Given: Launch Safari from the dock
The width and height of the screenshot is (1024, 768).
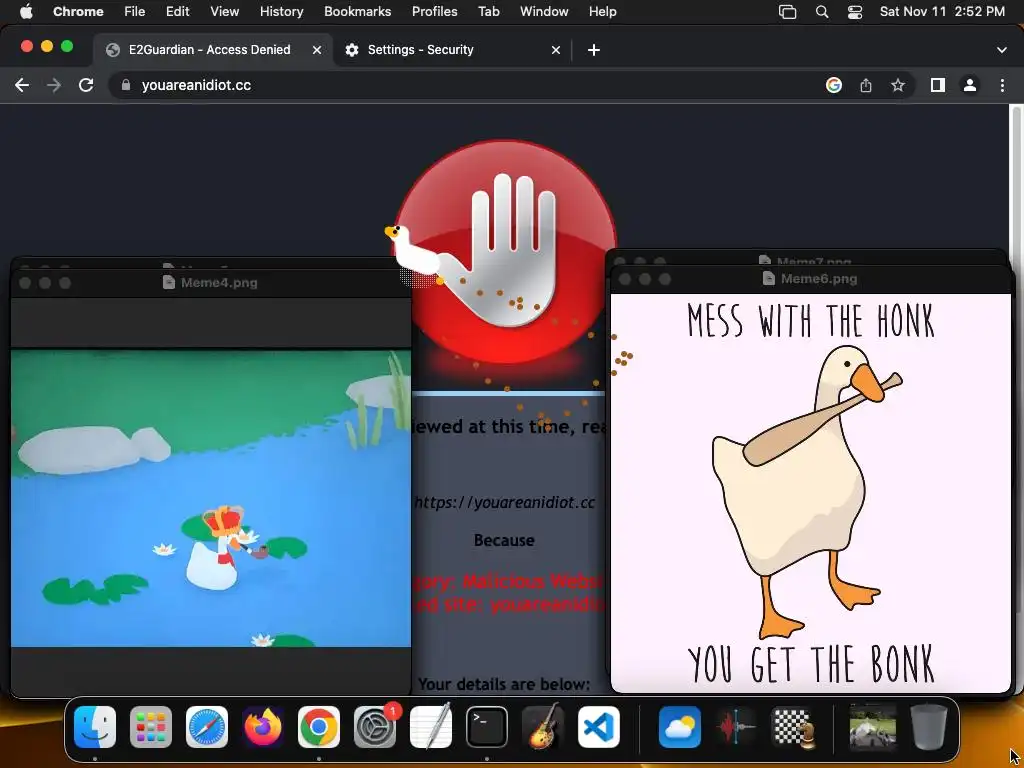Looking at the screenshot, I should pos(207,727).
